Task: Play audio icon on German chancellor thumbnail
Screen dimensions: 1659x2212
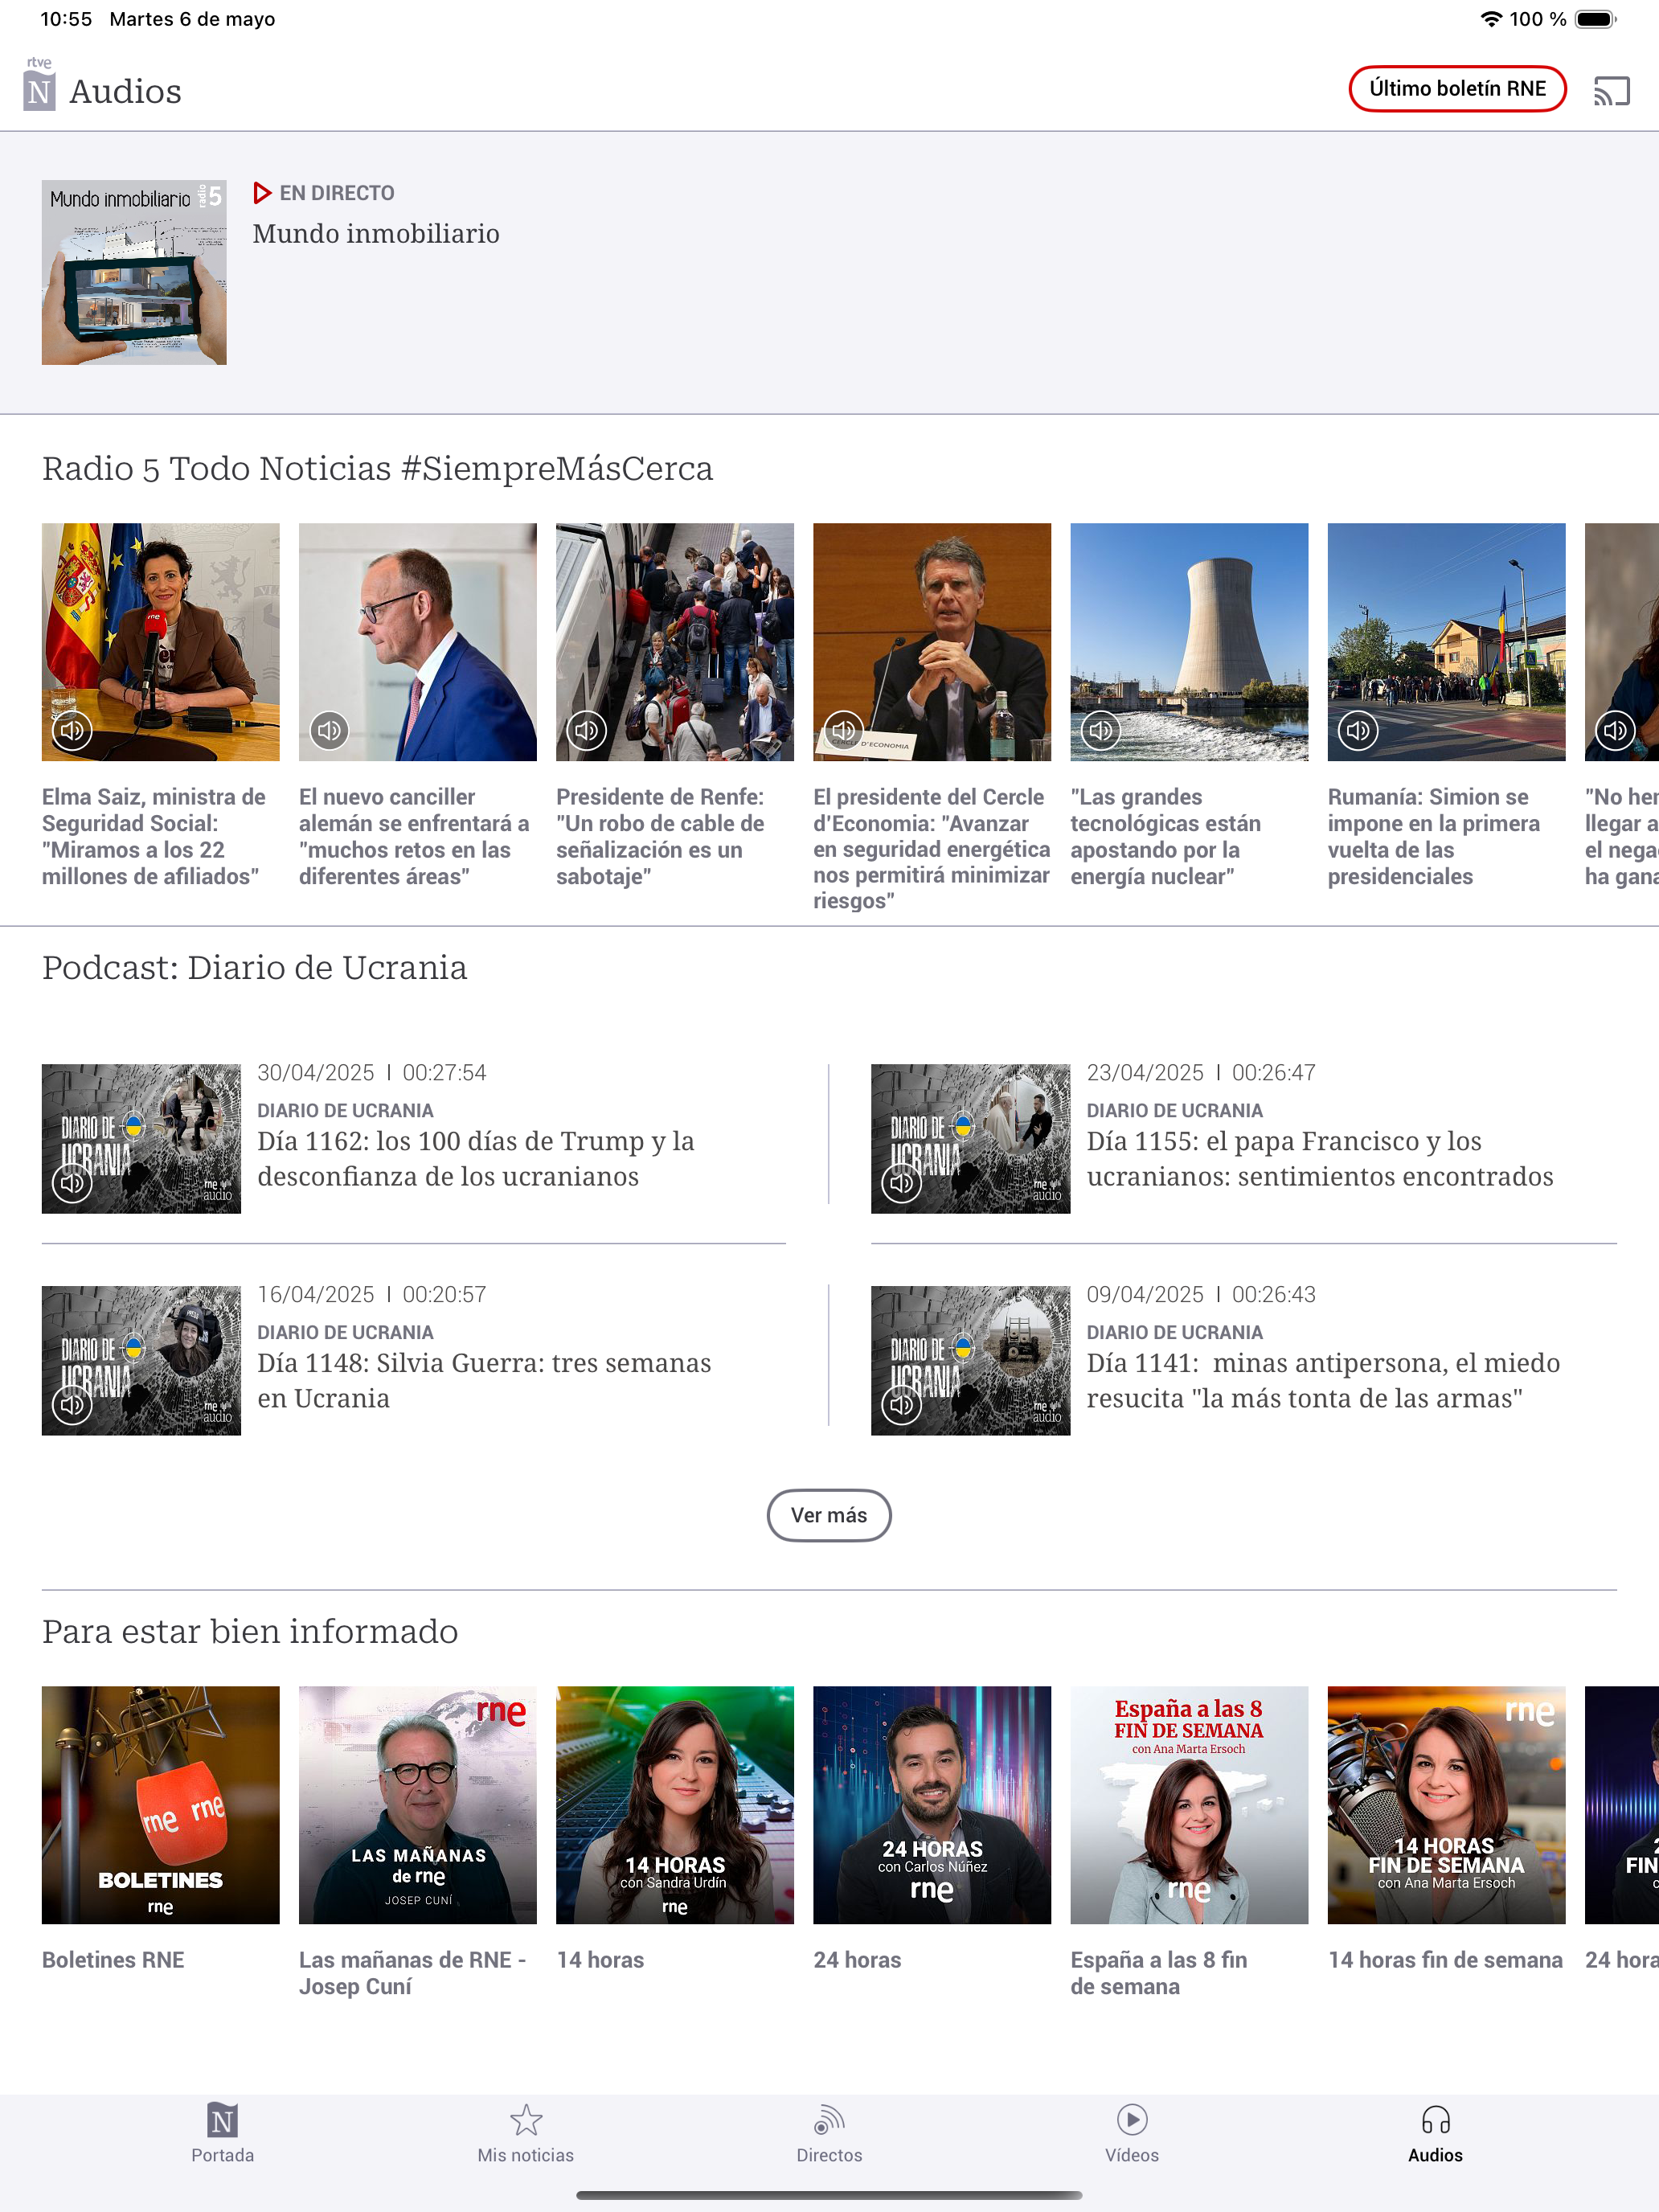Action: coord(329,730)
